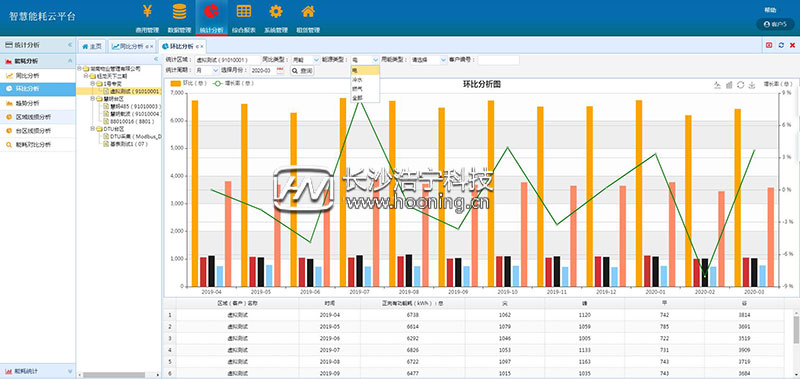This screenshot has height=379, width=800.
Task: Select 台区线损分析 in the left sidebar
Action: coord(38,131)
